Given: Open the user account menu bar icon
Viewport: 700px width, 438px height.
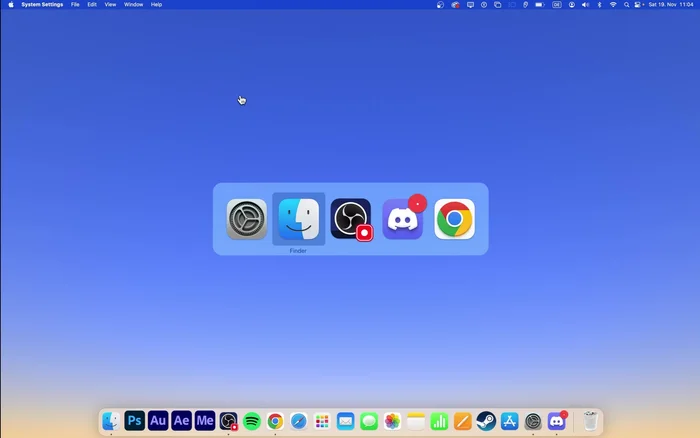Looking at the screenshot, I should [x=571, y=4].
